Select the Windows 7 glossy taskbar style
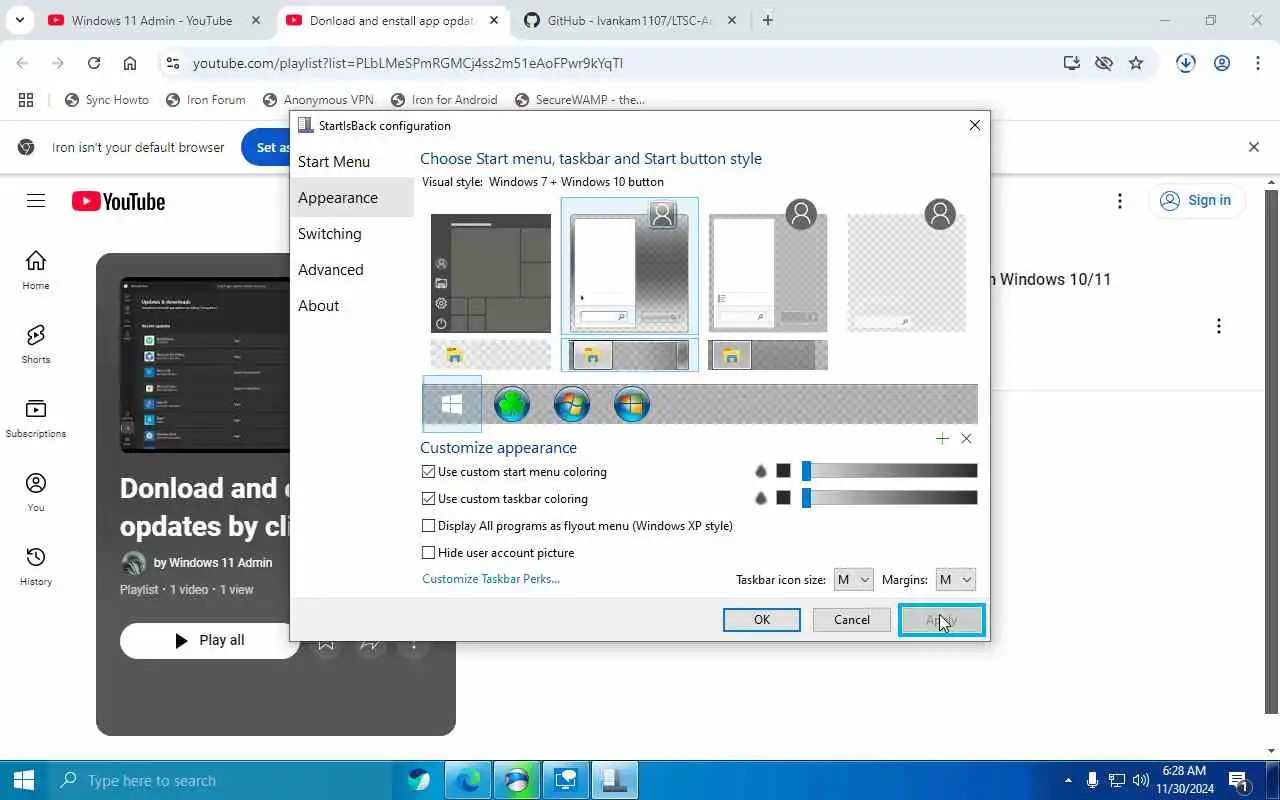1280x800 pixels. tap(629, 355)
